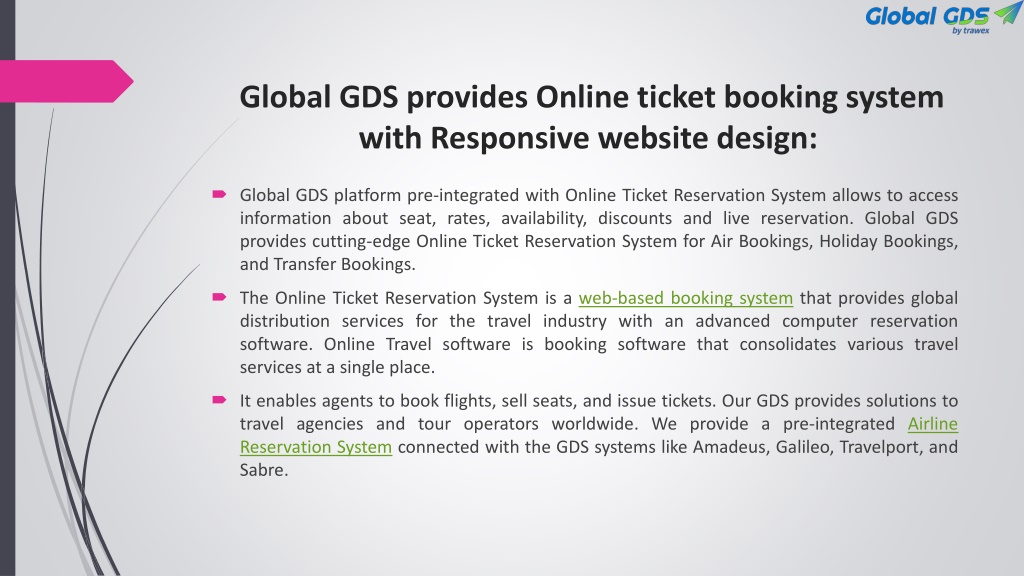Click the text 'and Transfer Bookings.'
This screenshot has height=576, width=1024.
pyautogui.click(x=327, y=264)
